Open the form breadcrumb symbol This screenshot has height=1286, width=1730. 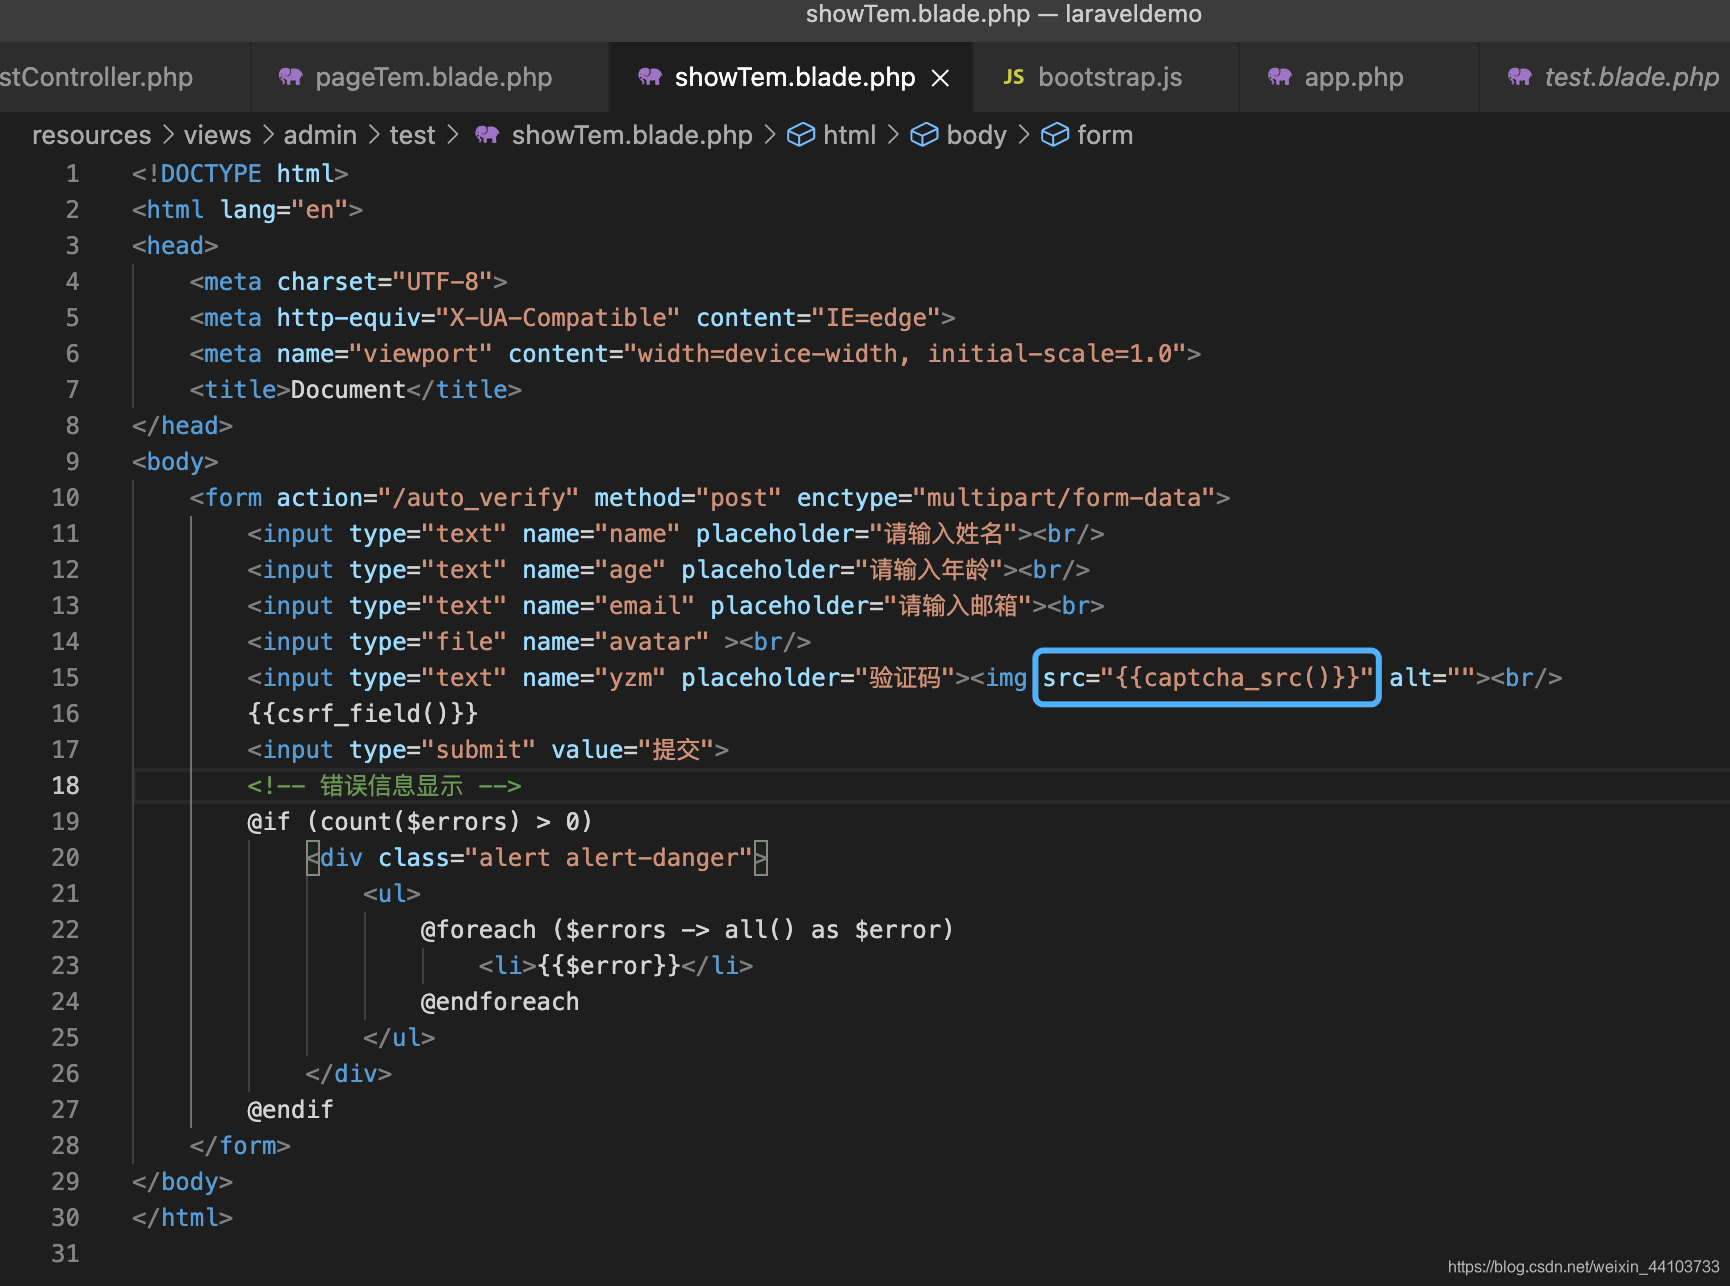[x=1105, y=135]
